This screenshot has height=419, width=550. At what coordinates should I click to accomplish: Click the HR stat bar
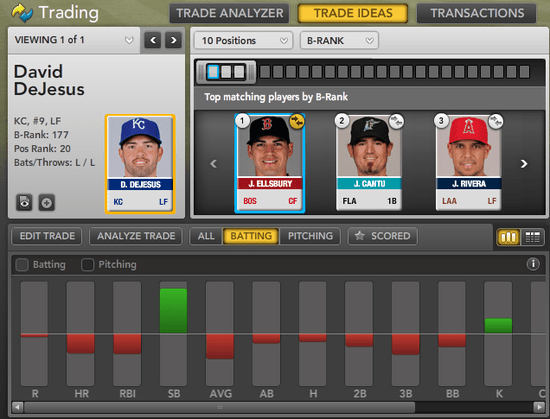pyautogui.click(x=81, y=344)
